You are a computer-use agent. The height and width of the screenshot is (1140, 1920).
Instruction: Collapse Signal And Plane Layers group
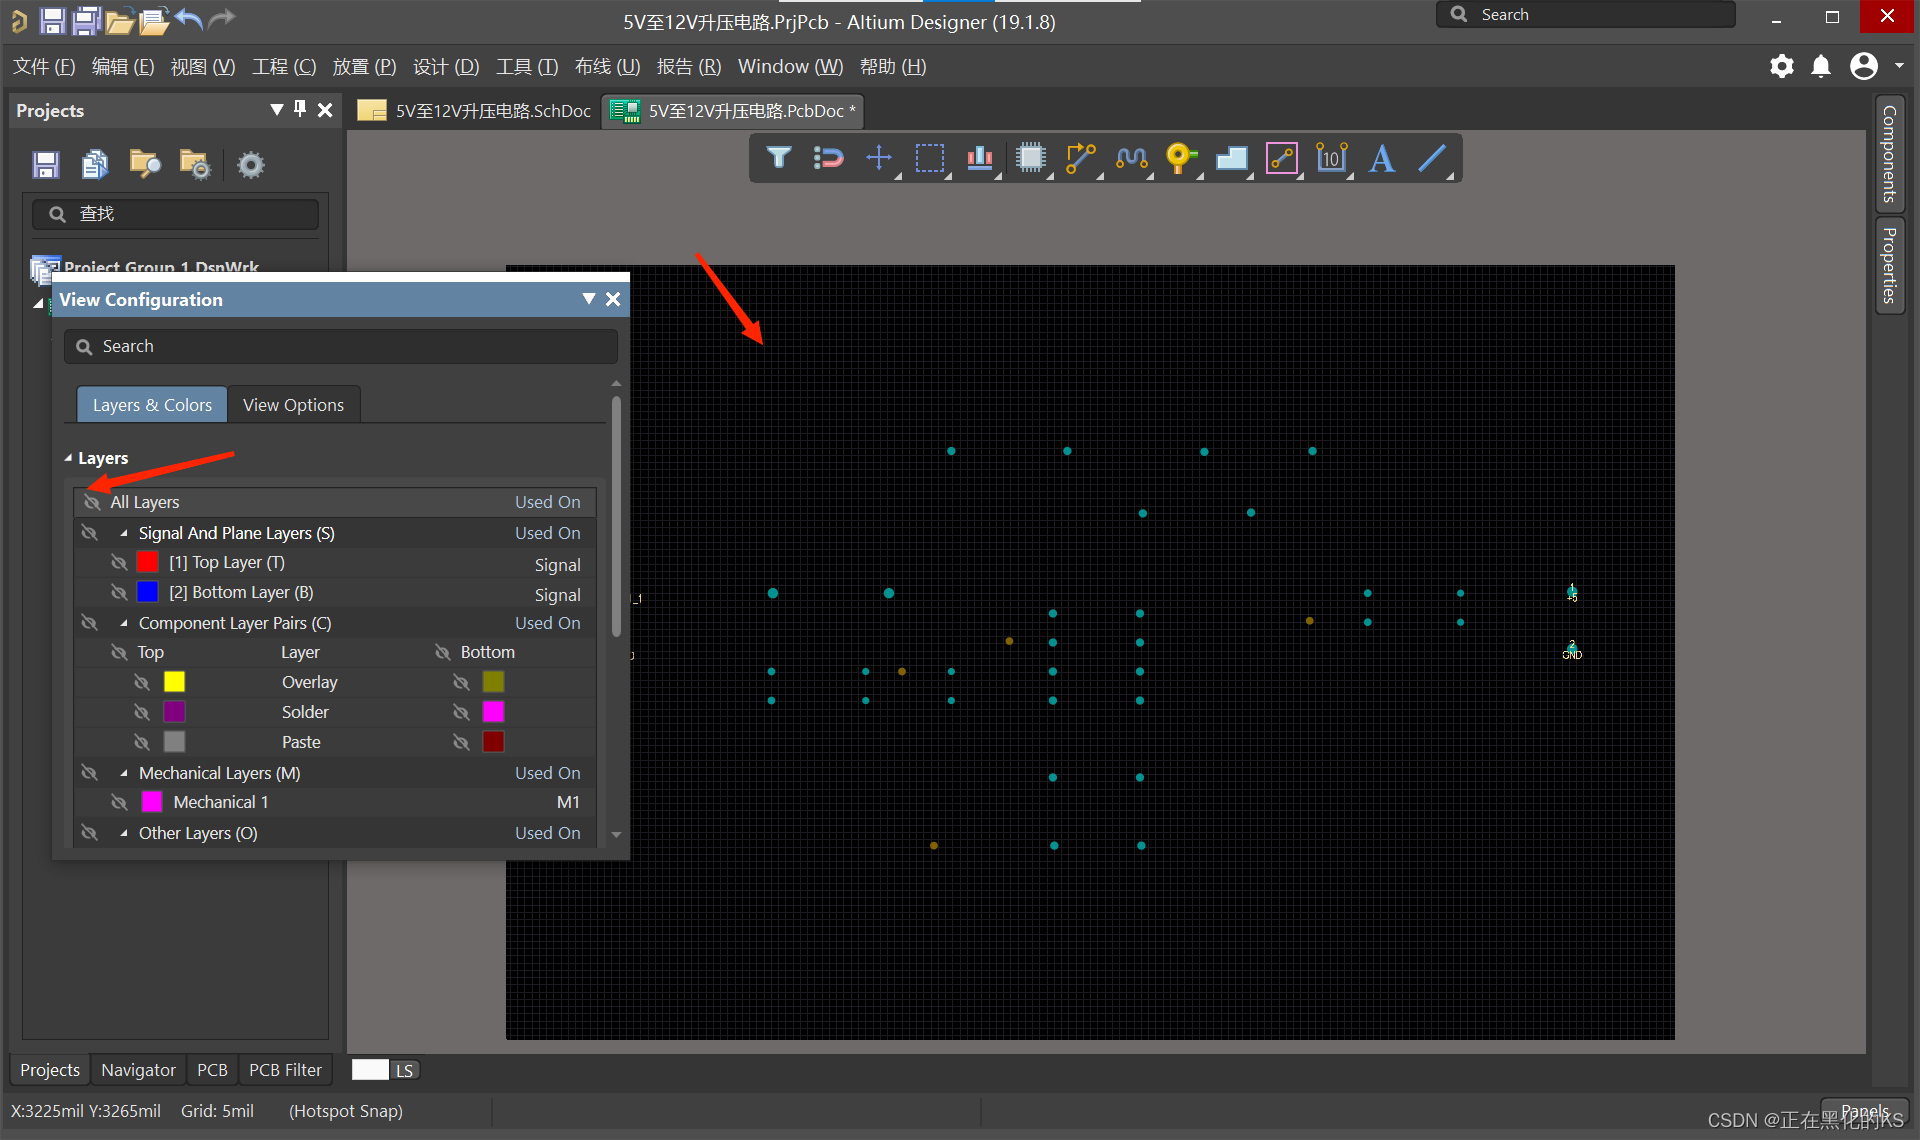tap(124, 533)
